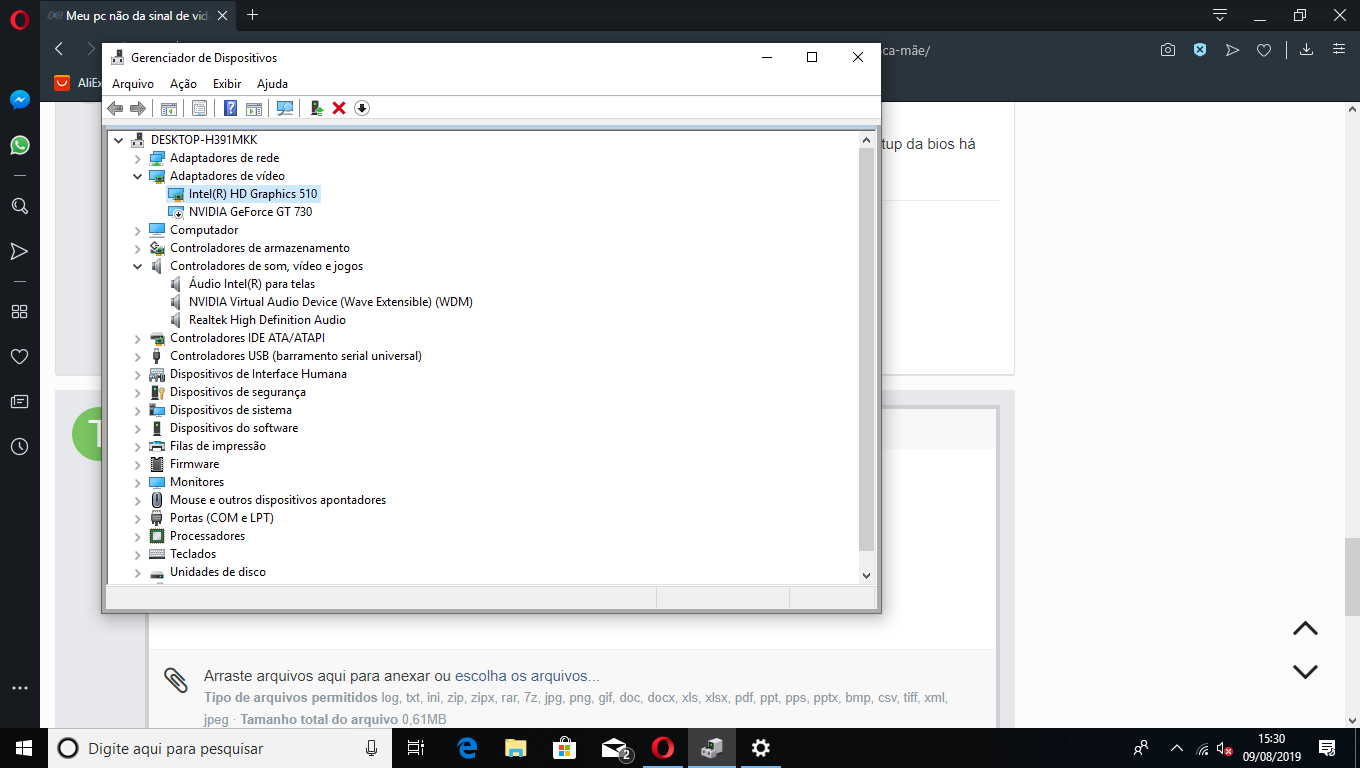Click page scroll-to-bottom chevron button
1360x768 pixels.
(1305, 671)
